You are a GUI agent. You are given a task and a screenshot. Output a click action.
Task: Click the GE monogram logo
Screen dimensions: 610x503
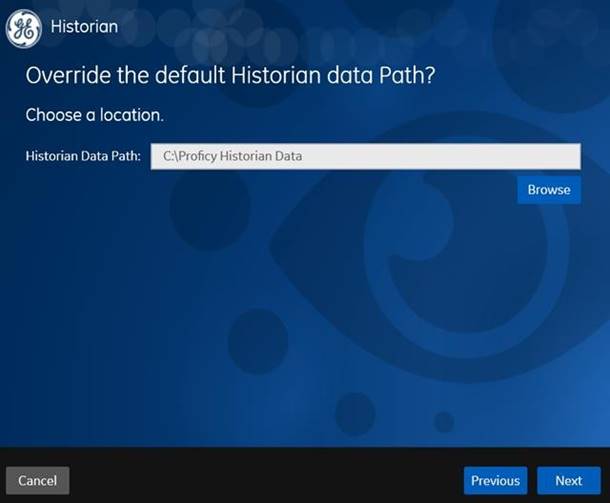[x=24, y=29]
